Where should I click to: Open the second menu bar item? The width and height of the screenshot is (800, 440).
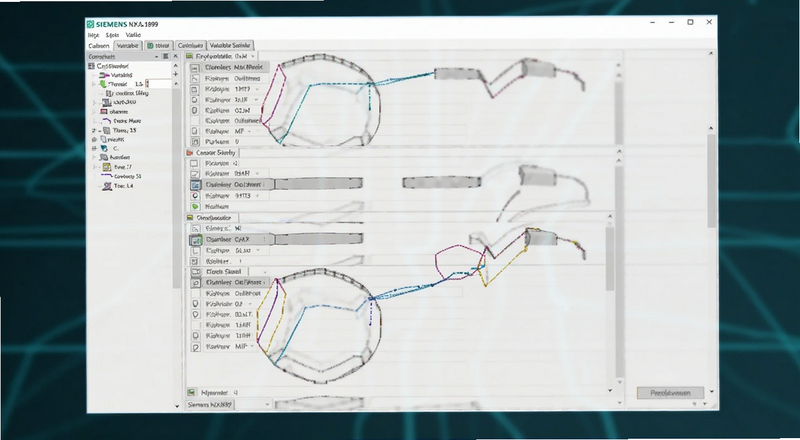(x=112, y=35)
